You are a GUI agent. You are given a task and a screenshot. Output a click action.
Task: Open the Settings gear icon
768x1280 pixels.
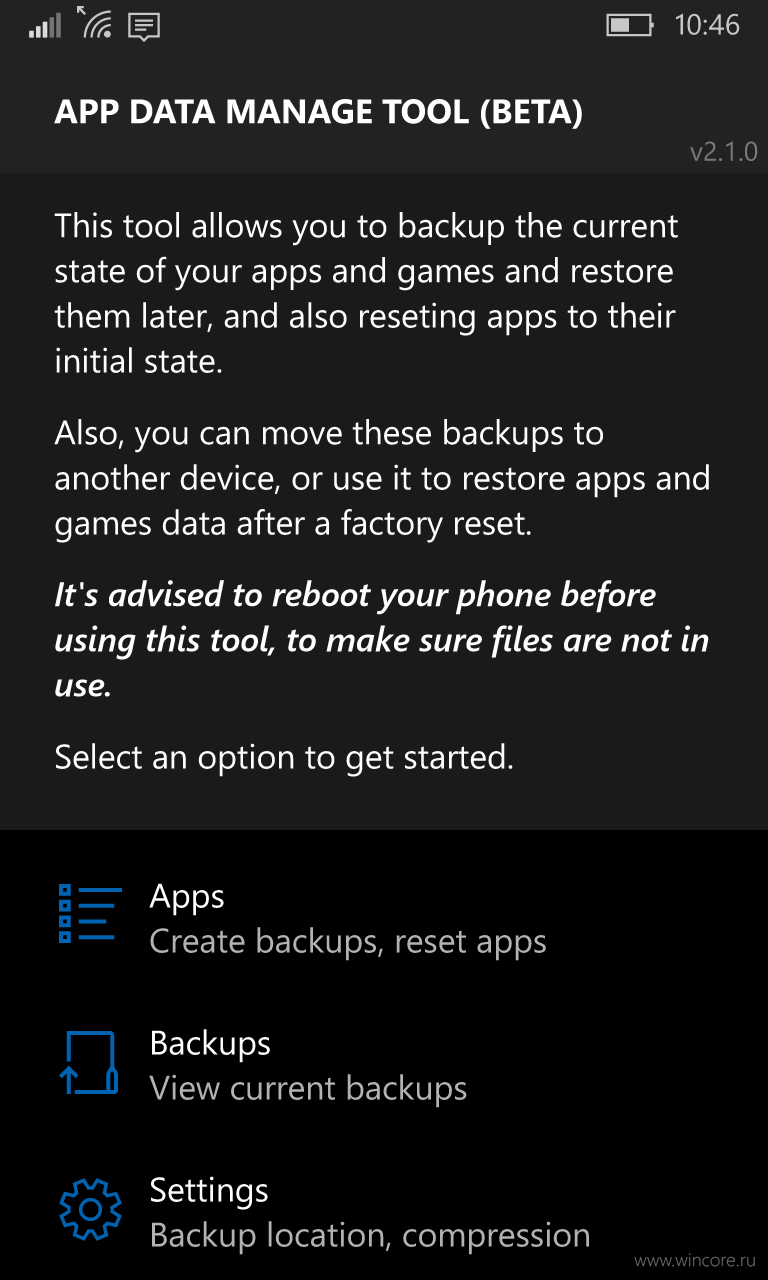click(x=90, y=1210)
